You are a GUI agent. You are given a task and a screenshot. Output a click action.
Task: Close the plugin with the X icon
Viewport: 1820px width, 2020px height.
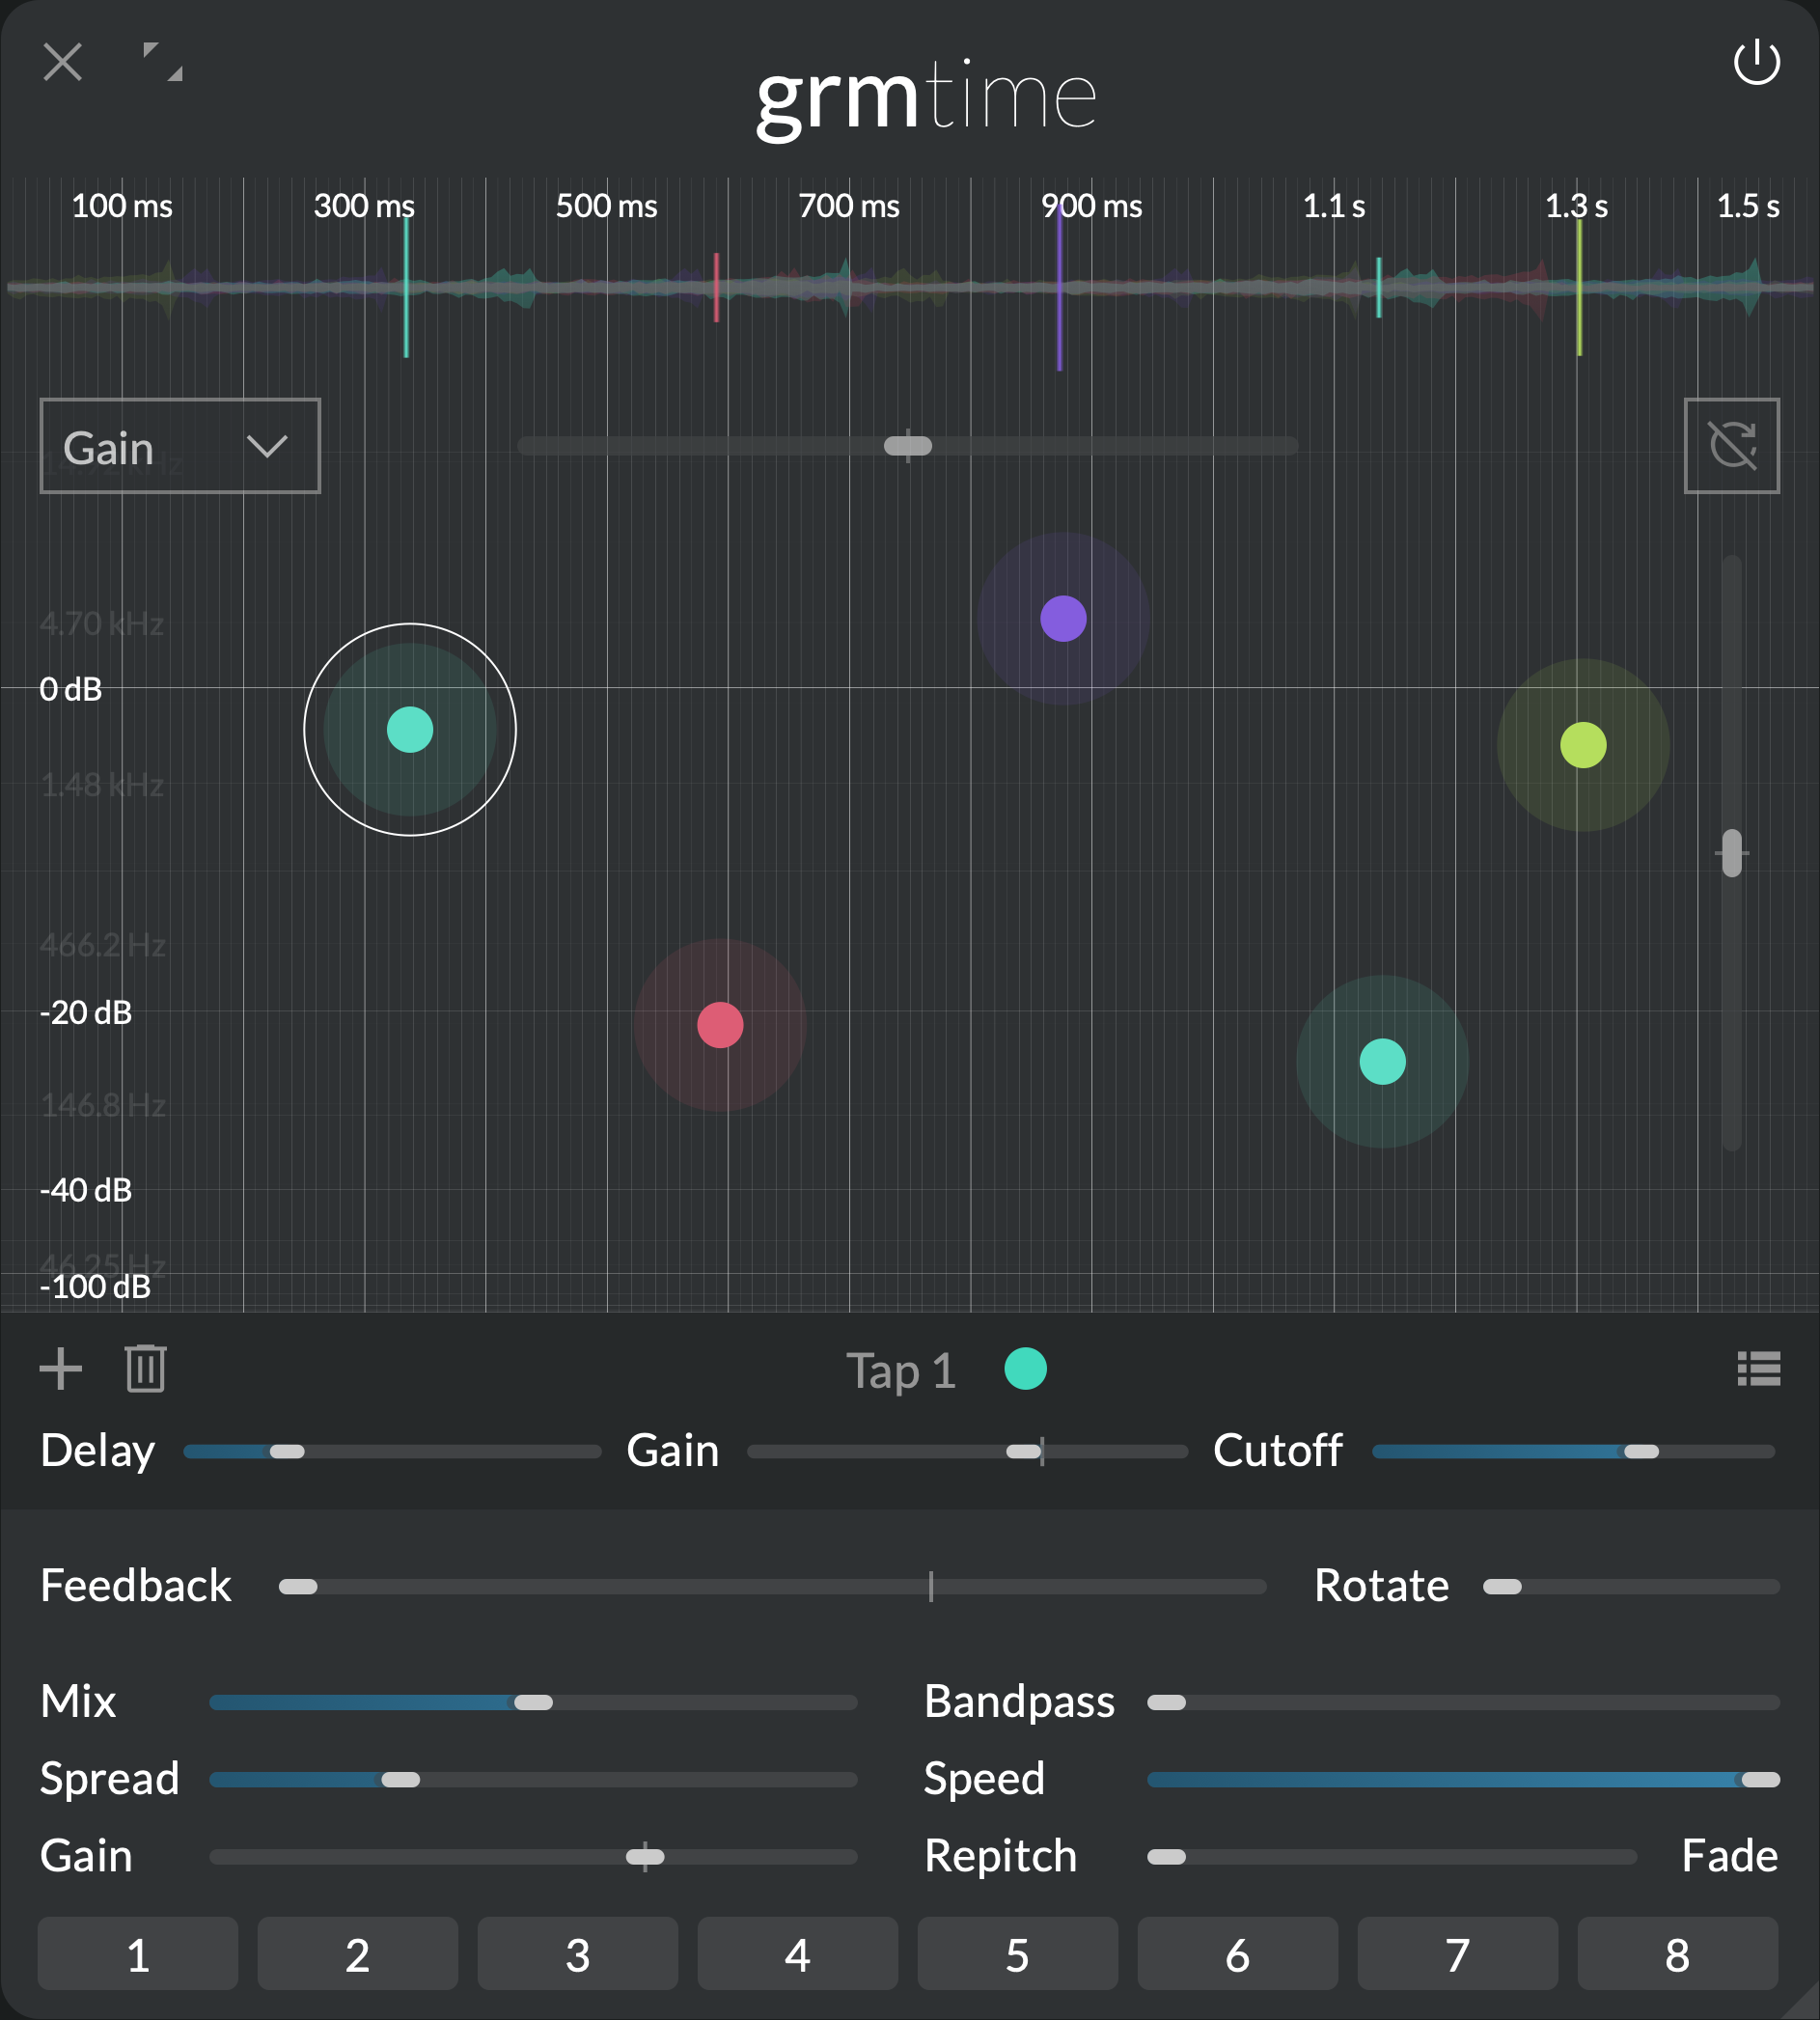tap(62, 62)
